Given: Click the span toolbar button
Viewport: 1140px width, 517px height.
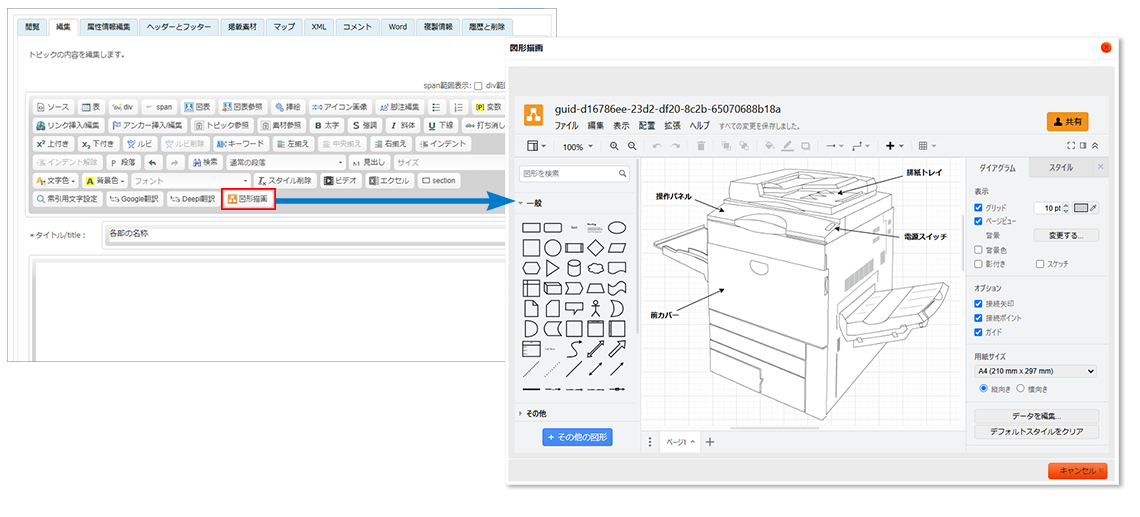Looking at the screenshot, I should coord(158,106).
